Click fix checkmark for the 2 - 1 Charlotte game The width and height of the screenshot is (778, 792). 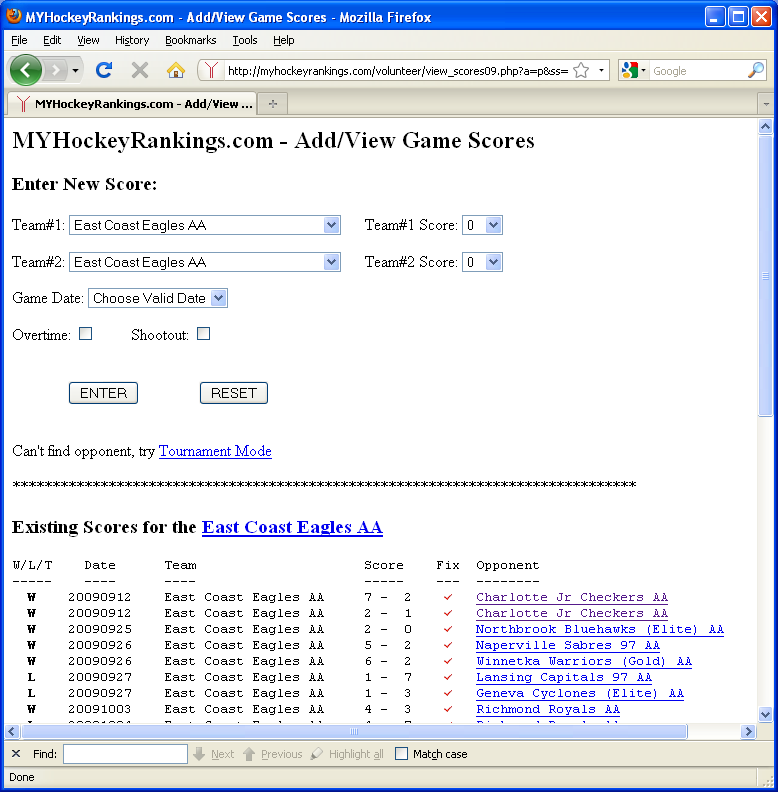[x=448, y=613]
